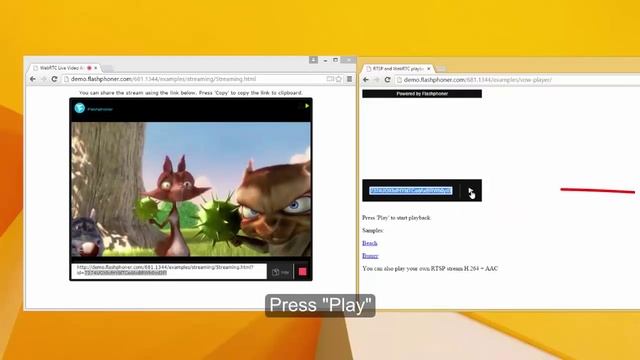Click the Big Buck Bunny video preview
This screenshot has width=640, height=360.
coord(191,189)
